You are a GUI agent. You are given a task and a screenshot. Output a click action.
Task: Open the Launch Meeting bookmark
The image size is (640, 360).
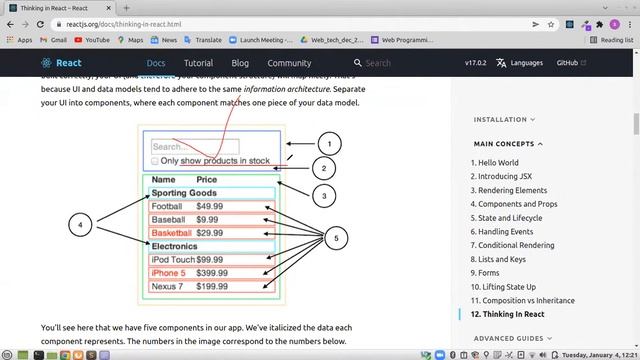coord(261,40)
